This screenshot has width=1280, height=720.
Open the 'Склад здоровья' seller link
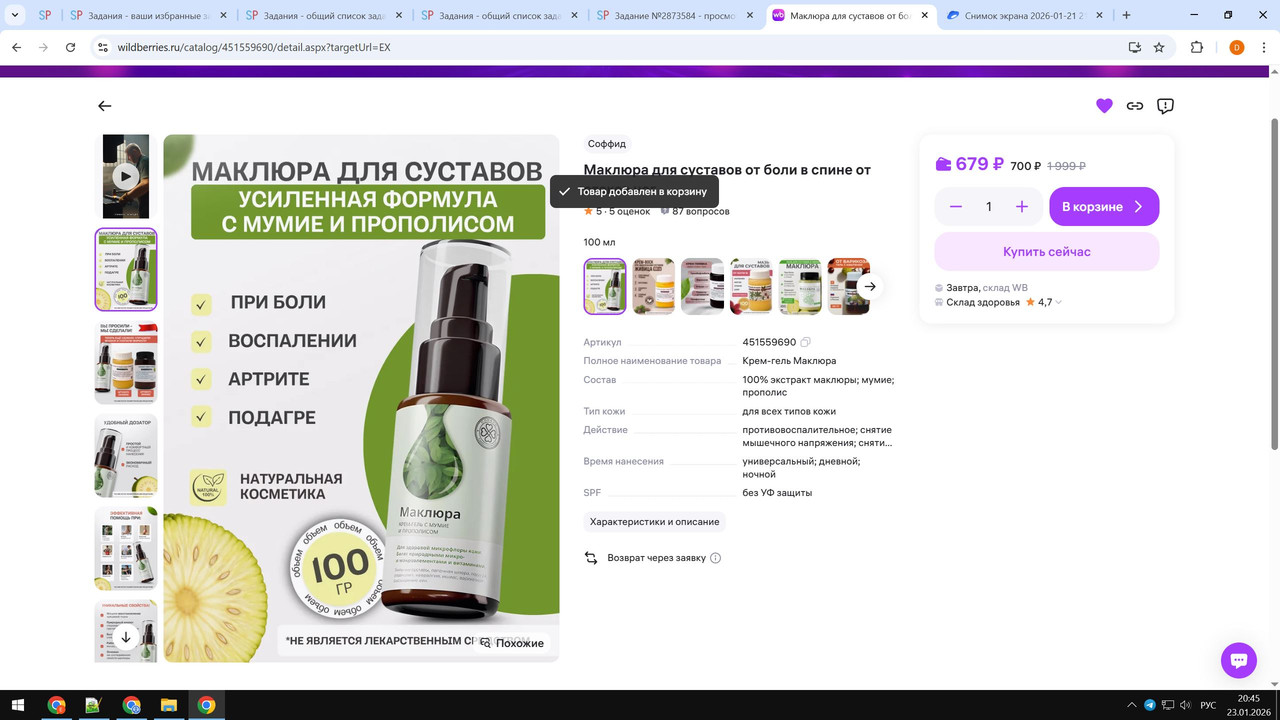tap(983, 302)
